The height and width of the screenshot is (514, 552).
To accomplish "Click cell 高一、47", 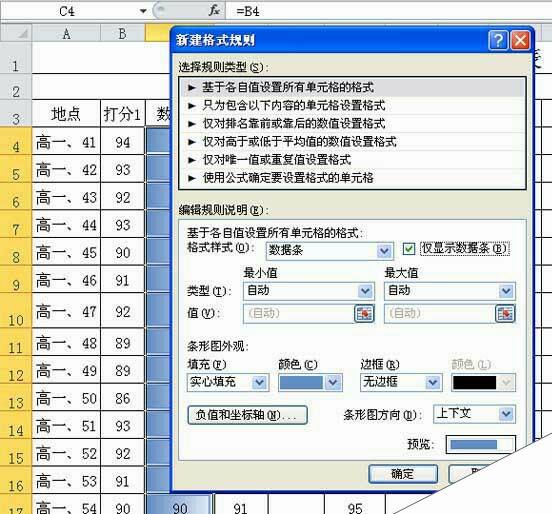I will (66, 311).
